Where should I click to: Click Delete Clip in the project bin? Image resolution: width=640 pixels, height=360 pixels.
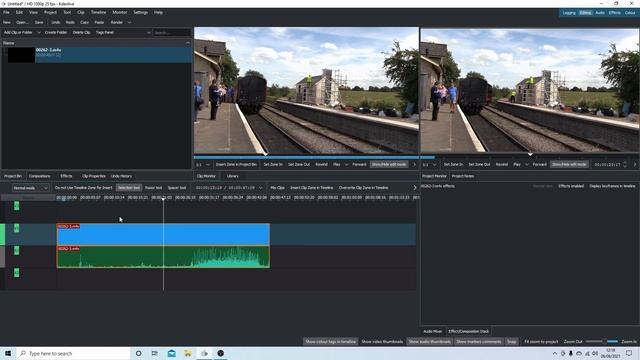(81, 32)
